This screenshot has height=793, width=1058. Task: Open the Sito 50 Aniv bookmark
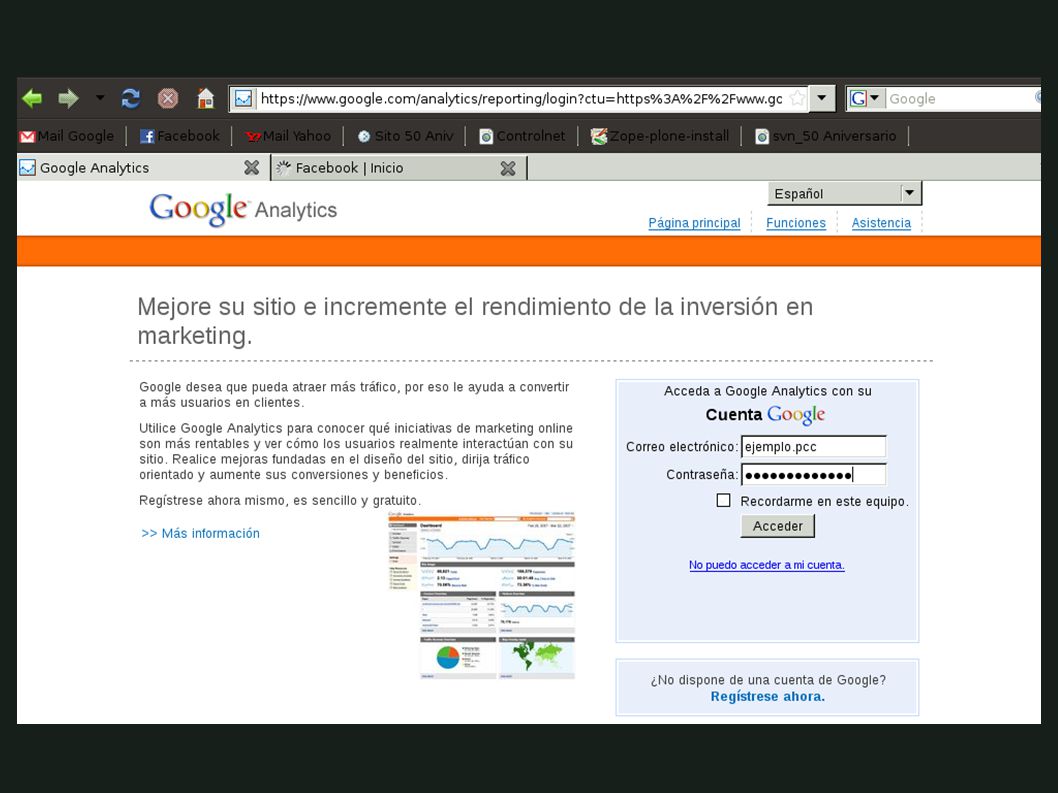405,136
